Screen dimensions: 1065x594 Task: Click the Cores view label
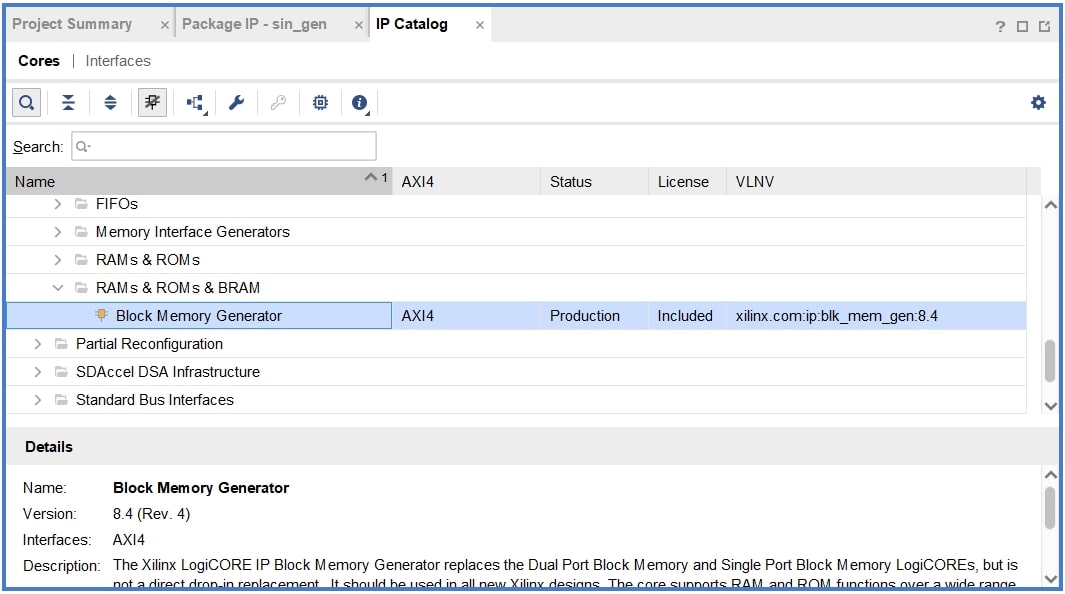(x=38, y=60)
